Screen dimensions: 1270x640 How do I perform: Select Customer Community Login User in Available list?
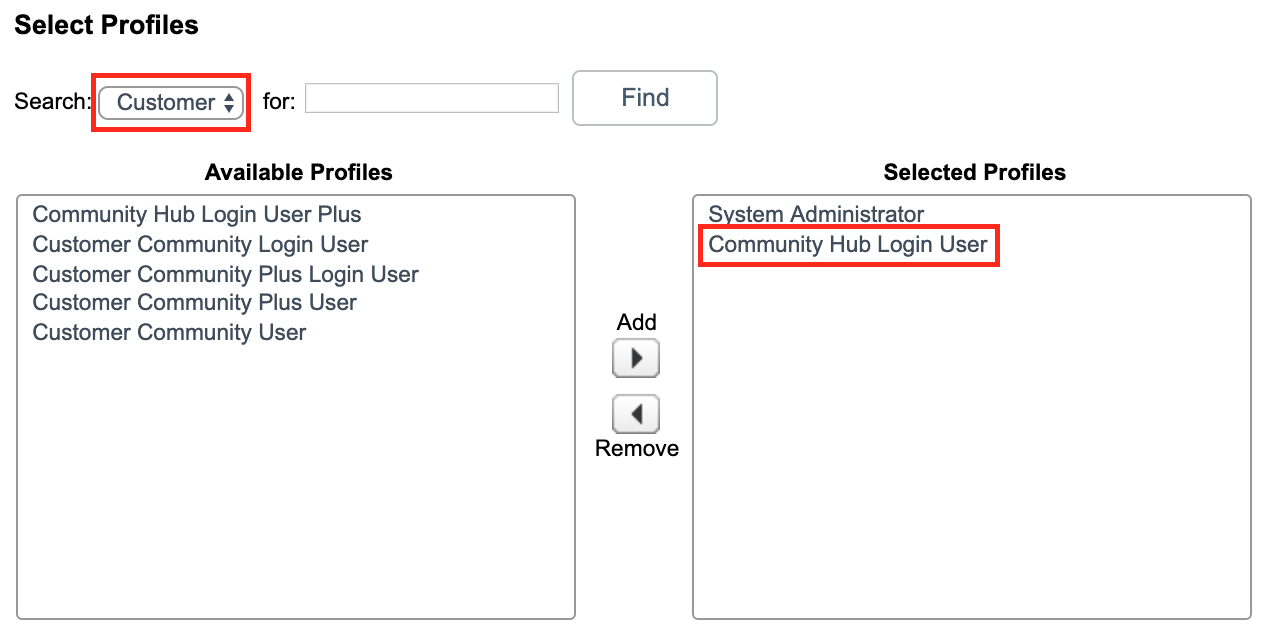200,245
